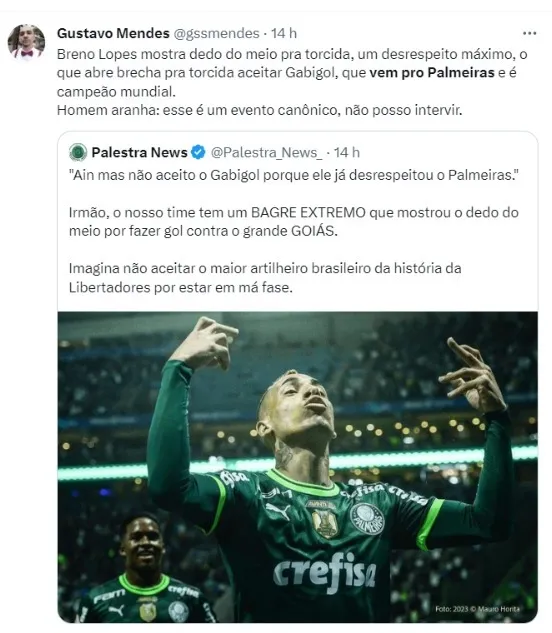This screenshot has width=552, height=633.
Task: Click the Palestra News avatar logo
Action: (x=78, y=152)
